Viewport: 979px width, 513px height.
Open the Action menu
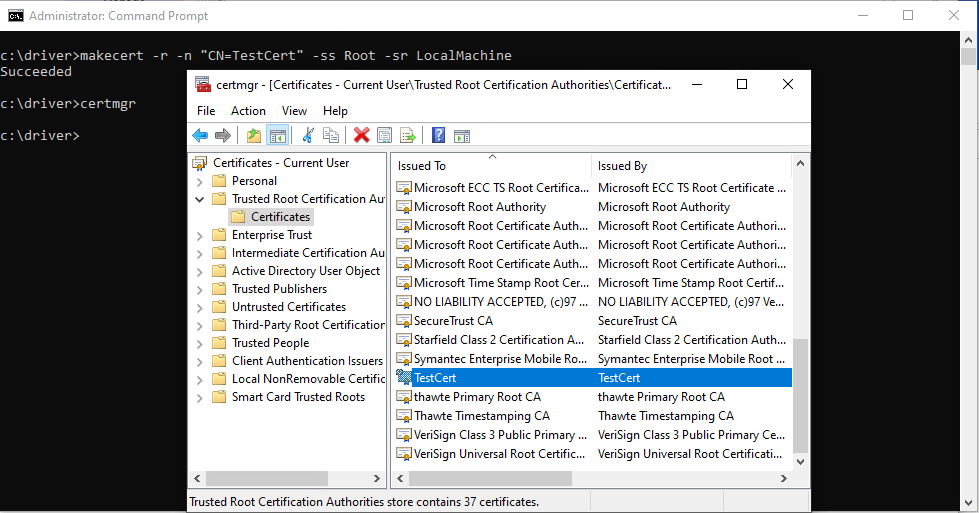[x=248, y=110]
